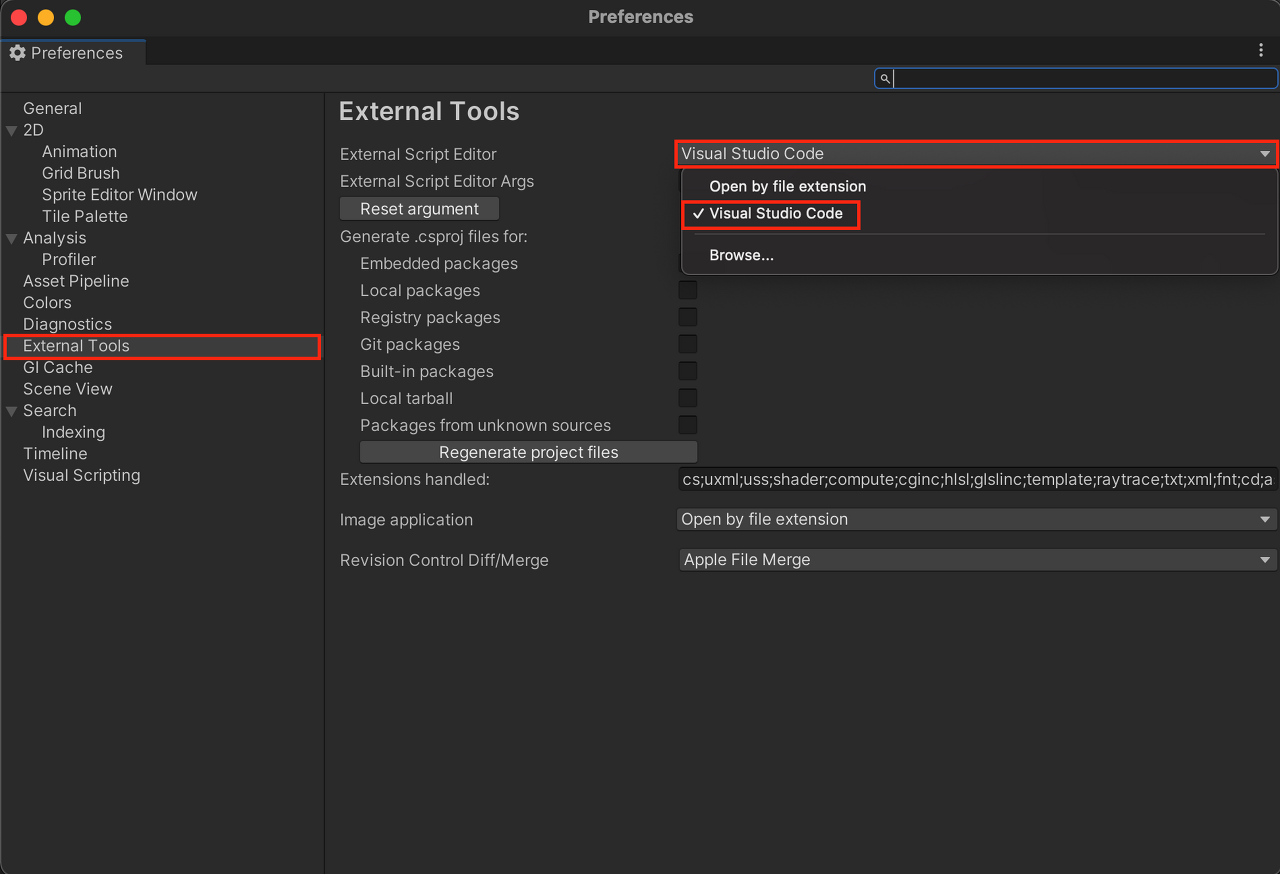The image size is (1280, 874).
Task: Click the yellow minimize window button
Action: point(46,17)
